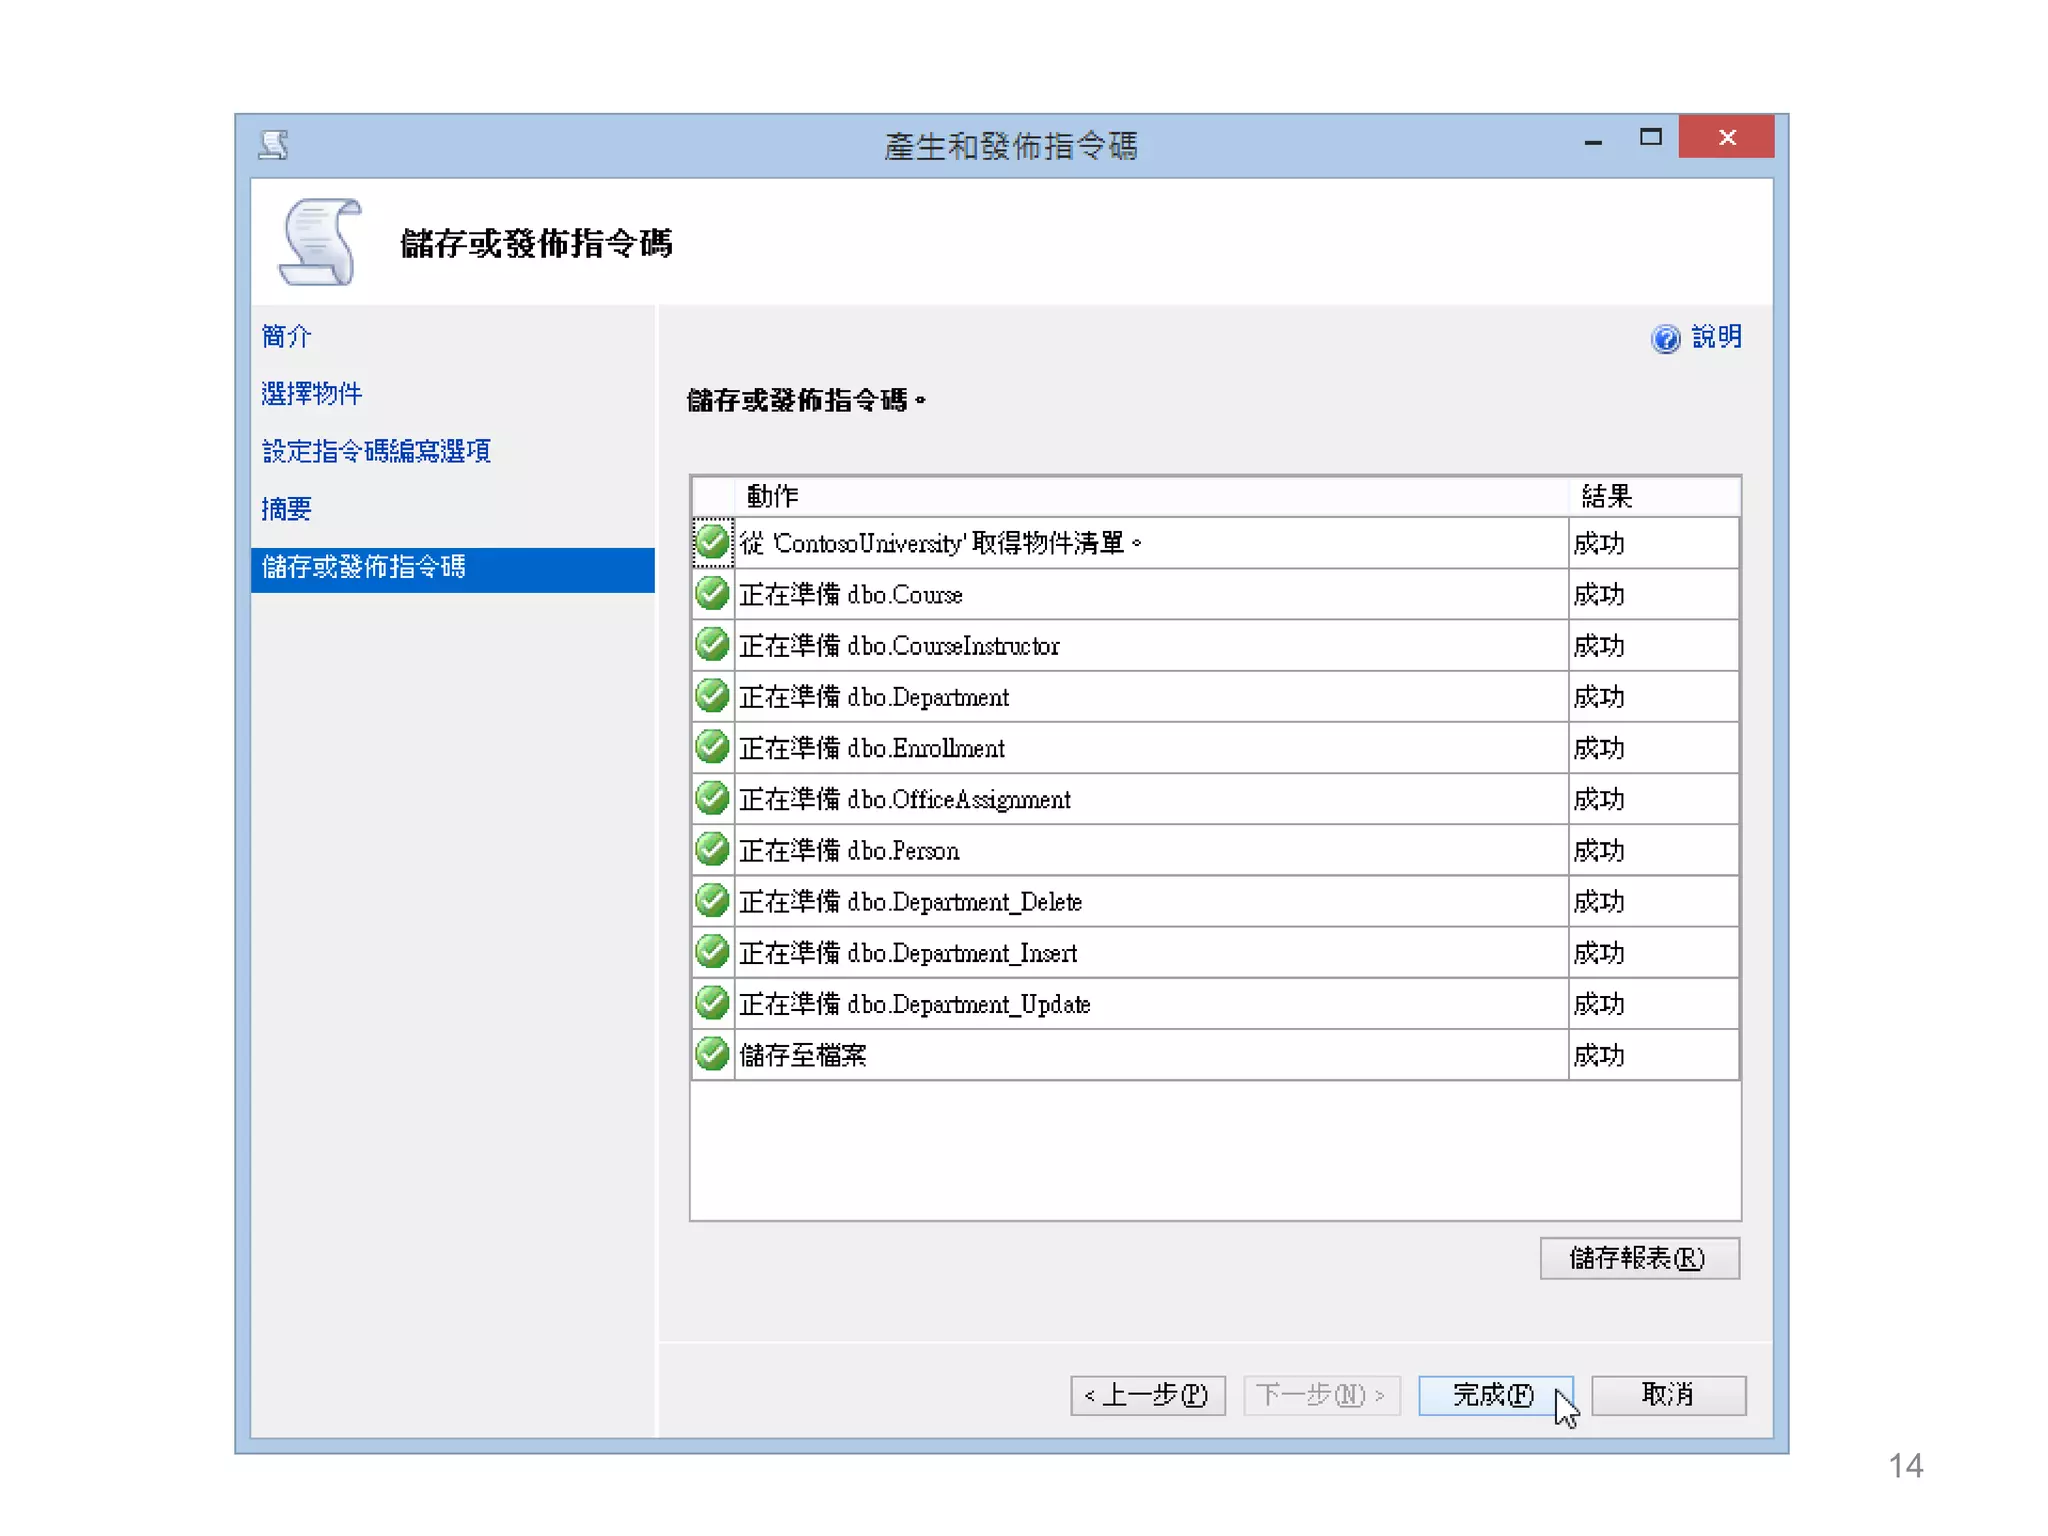Cancel the wizard with the 取消 button
The height and width of the screenshot is (1536, 2048).
1668,1395
